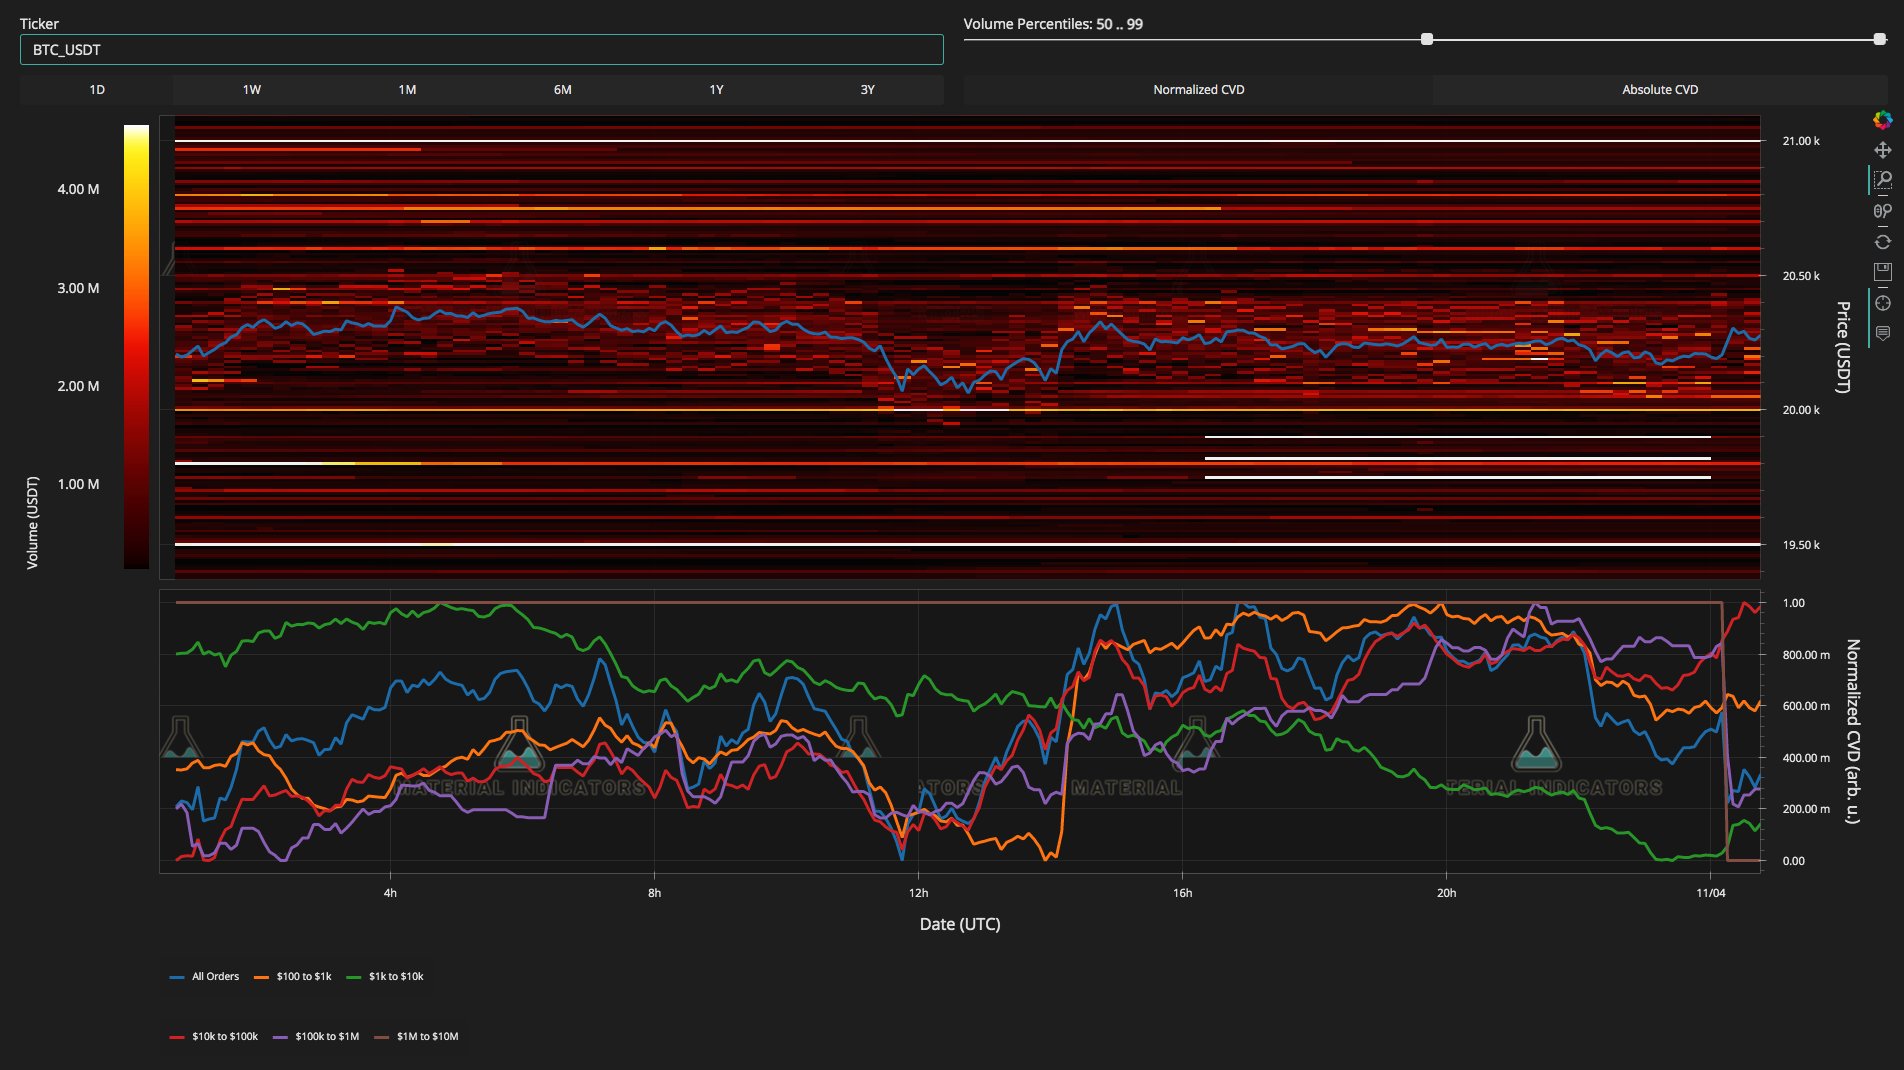Focus the BTC_USDT Ticker input field
The width and height of the screenshot is (1904, 1070).
pos(481,50)
